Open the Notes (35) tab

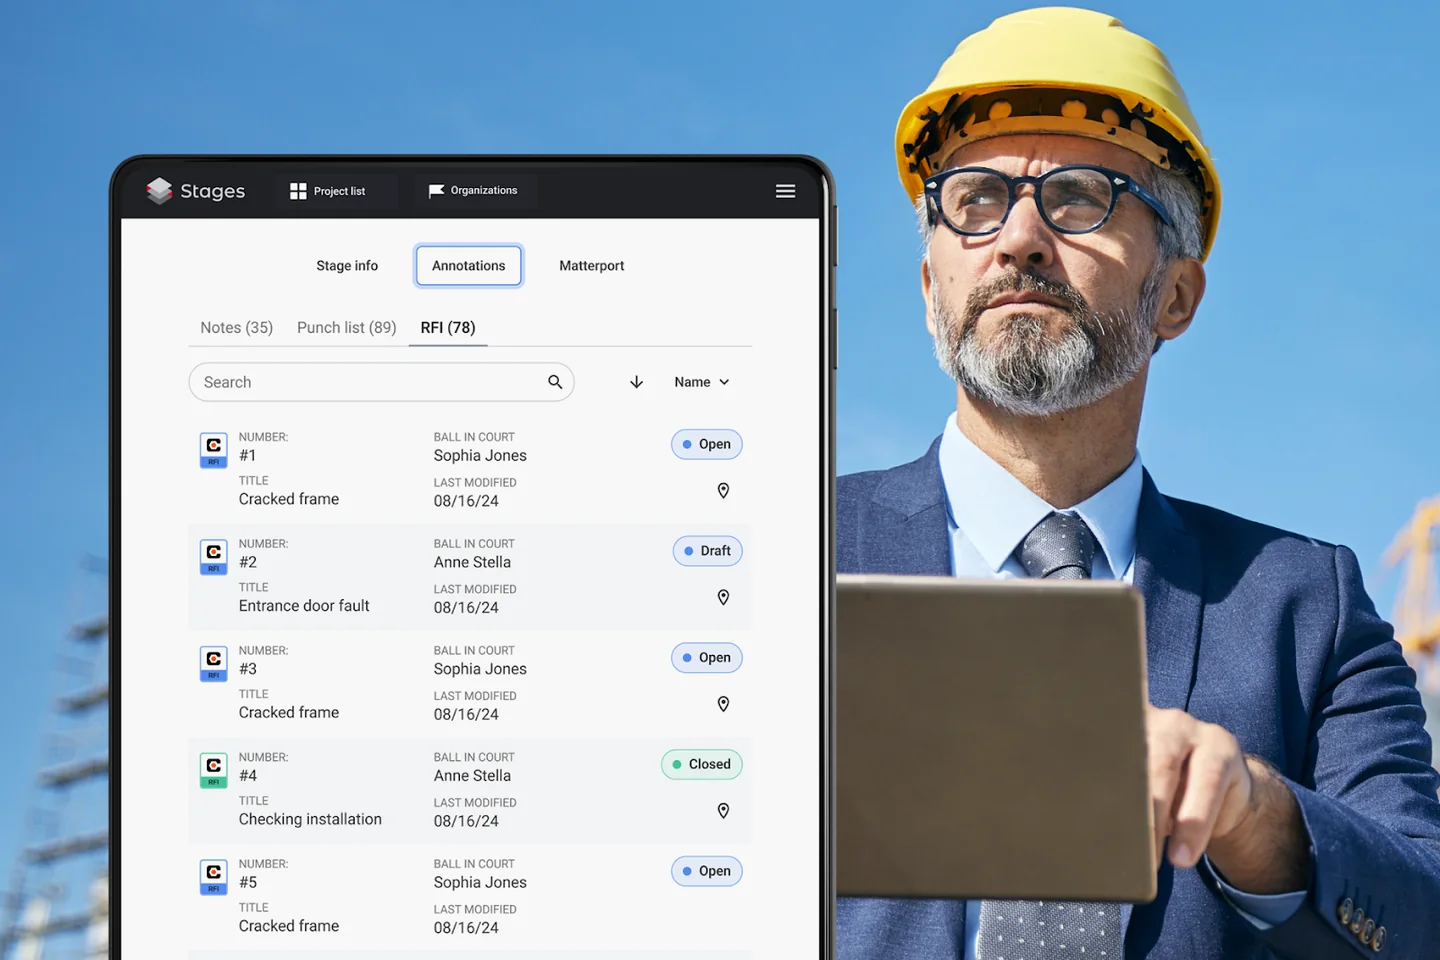[236, 328]
